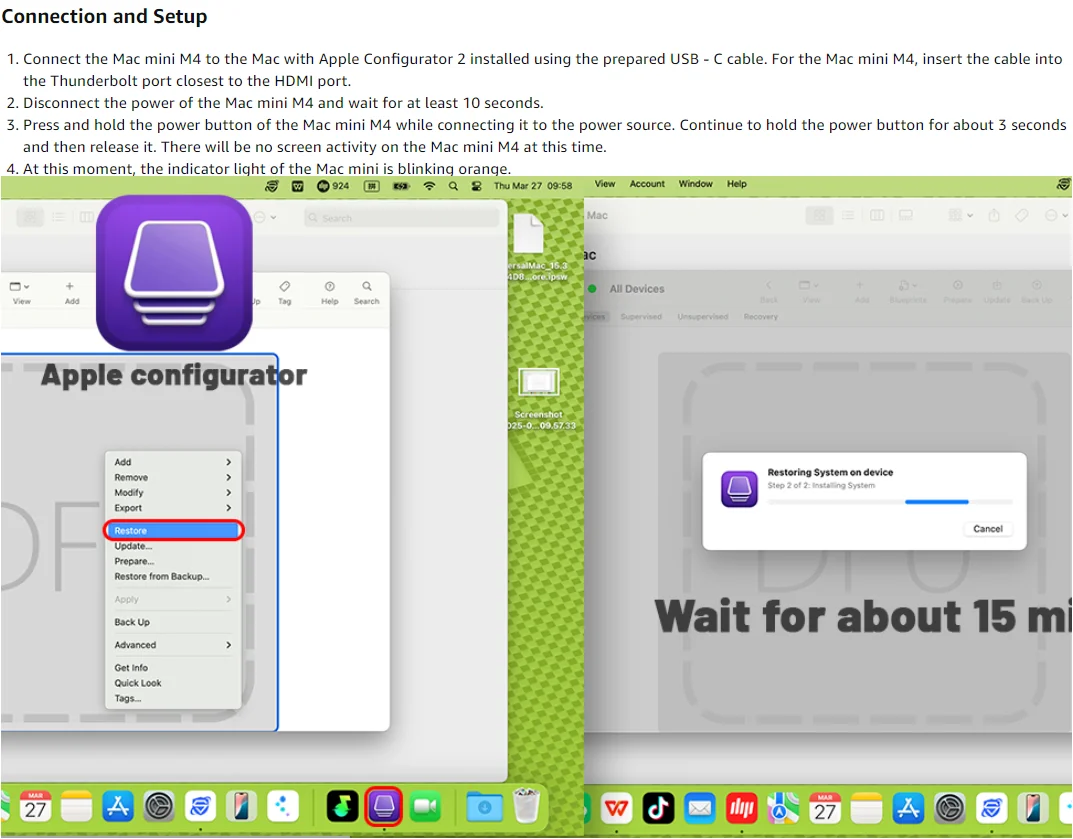Click the Installing System progress bar

[890, 502]
